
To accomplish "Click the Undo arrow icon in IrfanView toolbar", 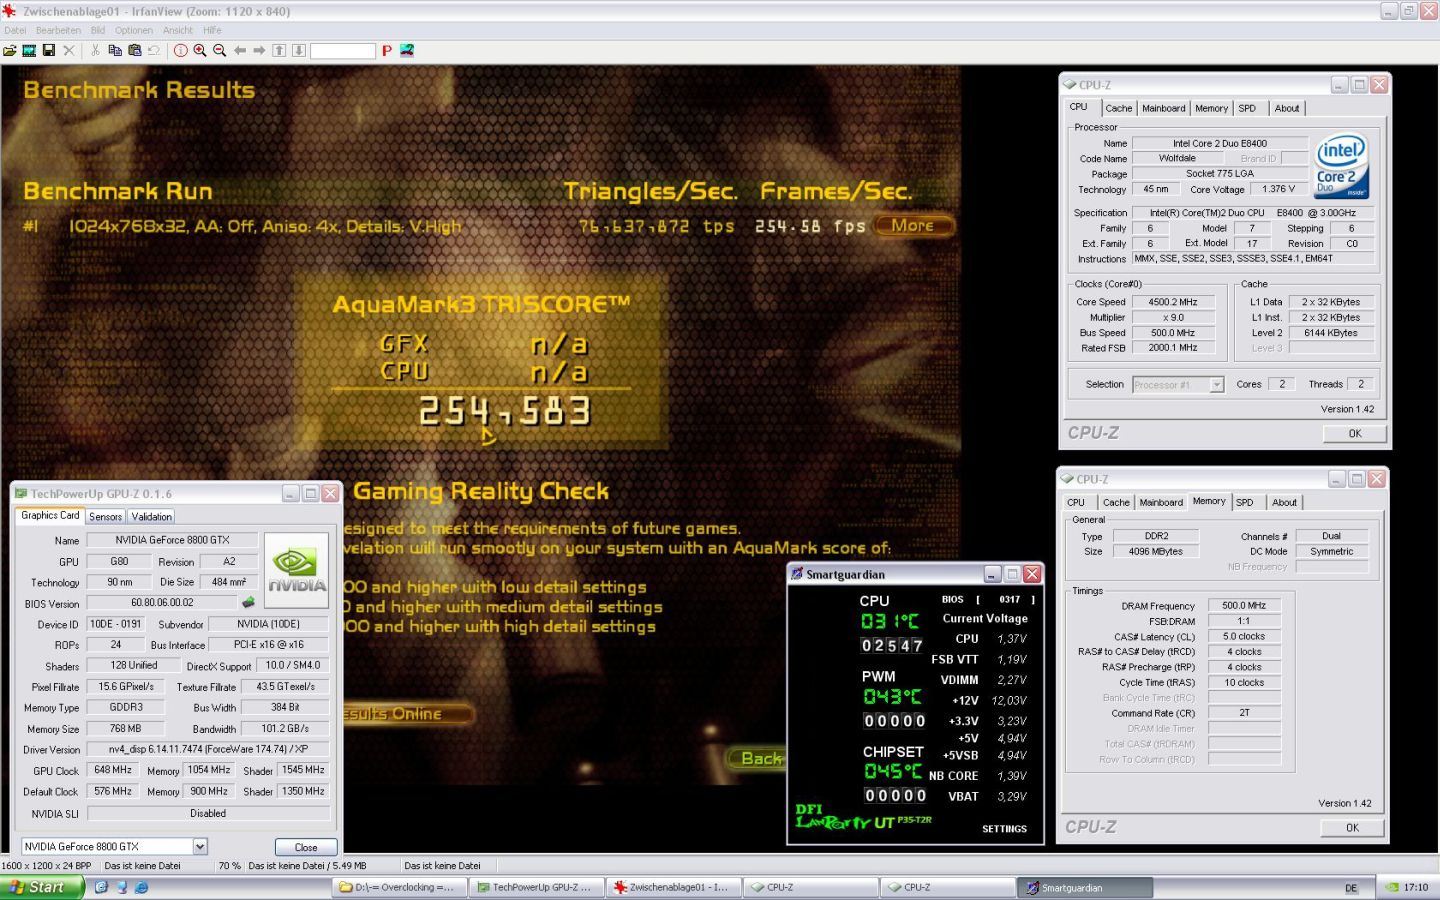I will (x=154, y=50).
